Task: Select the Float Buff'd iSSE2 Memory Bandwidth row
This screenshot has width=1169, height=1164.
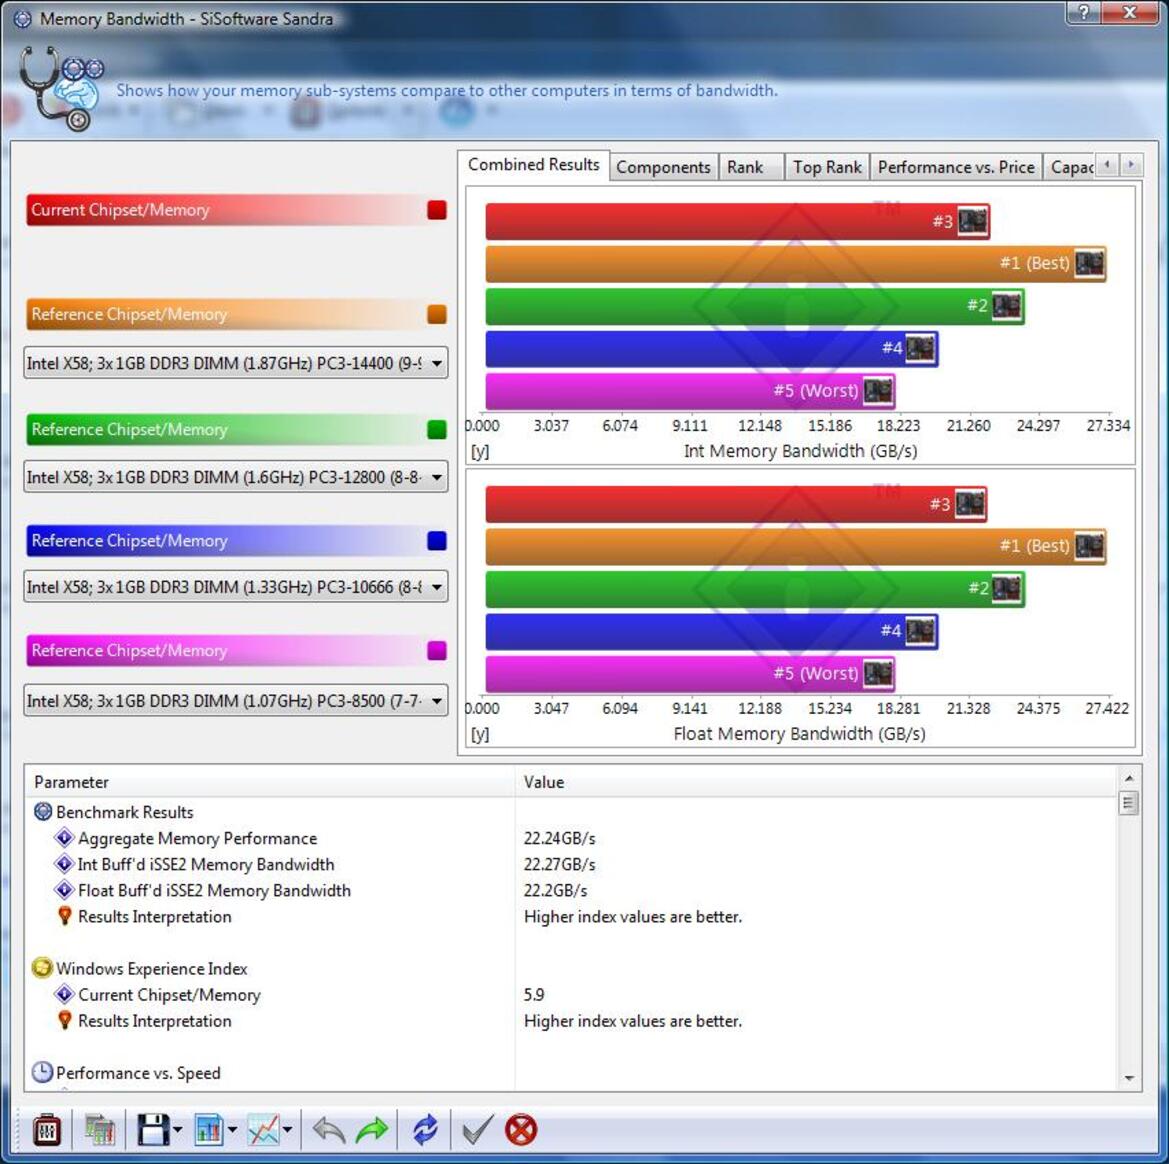Action: pos(571,890)
